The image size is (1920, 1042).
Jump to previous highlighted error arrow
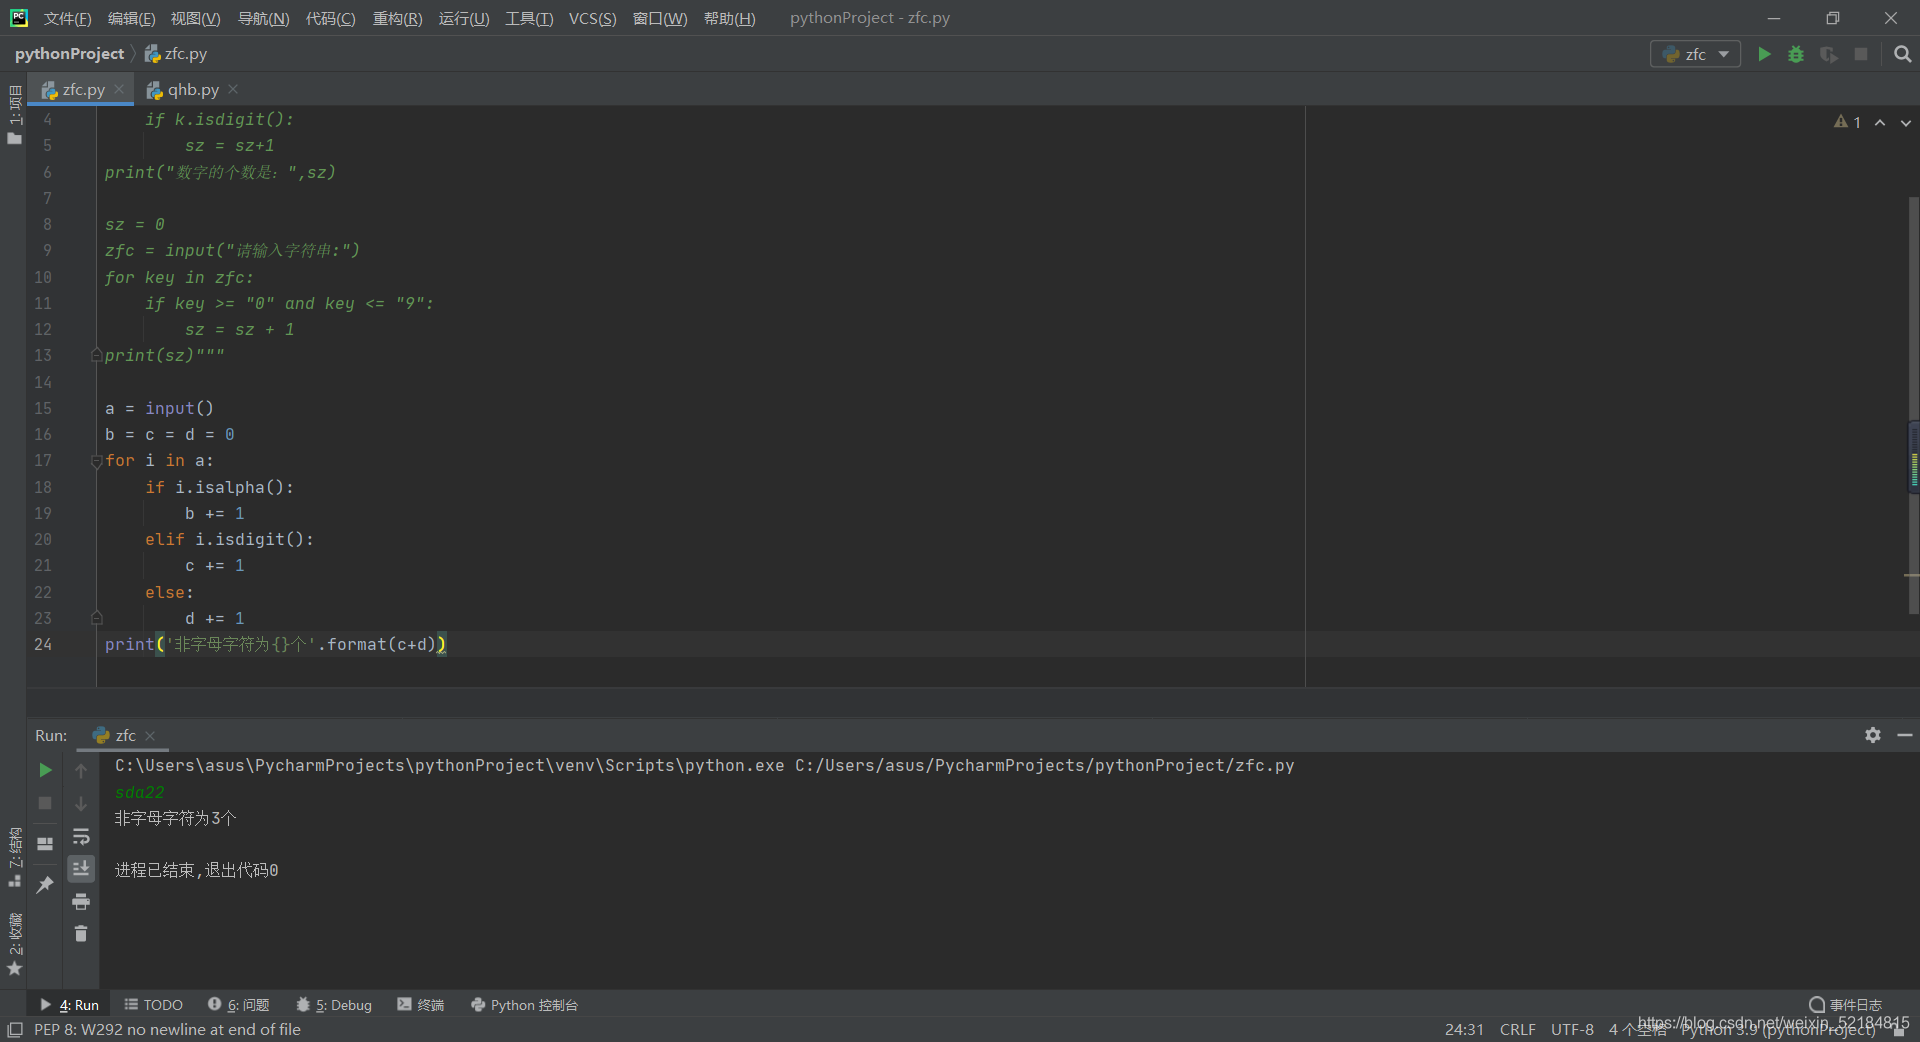1880,122
